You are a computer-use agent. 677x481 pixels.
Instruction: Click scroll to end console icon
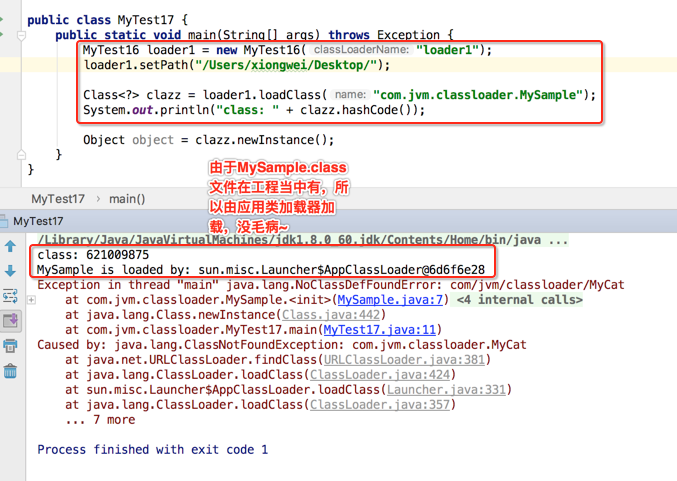(10, 321)
